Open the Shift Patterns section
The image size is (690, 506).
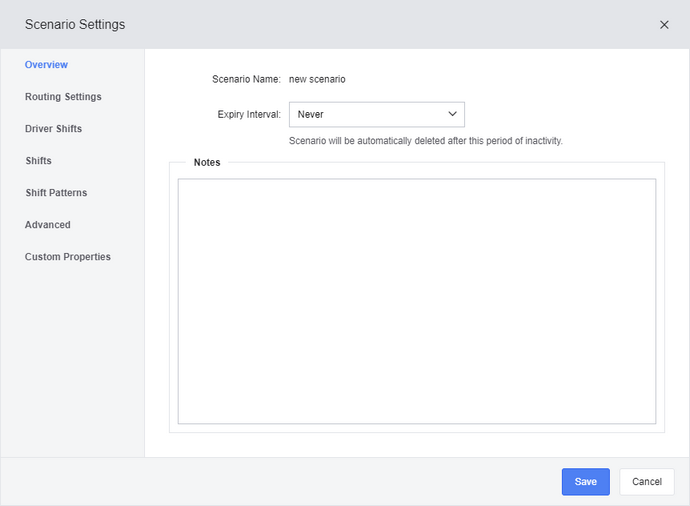coord(56,193)
